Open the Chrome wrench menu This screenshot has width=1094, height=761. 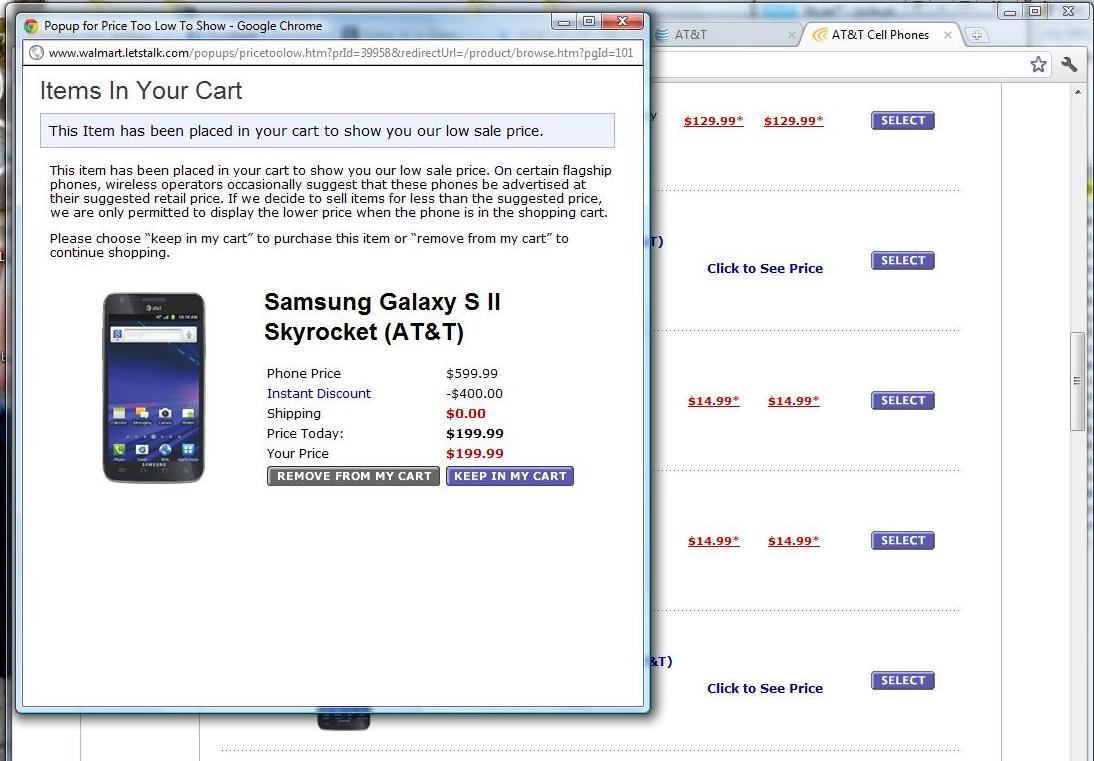[x=1069, y=65]
